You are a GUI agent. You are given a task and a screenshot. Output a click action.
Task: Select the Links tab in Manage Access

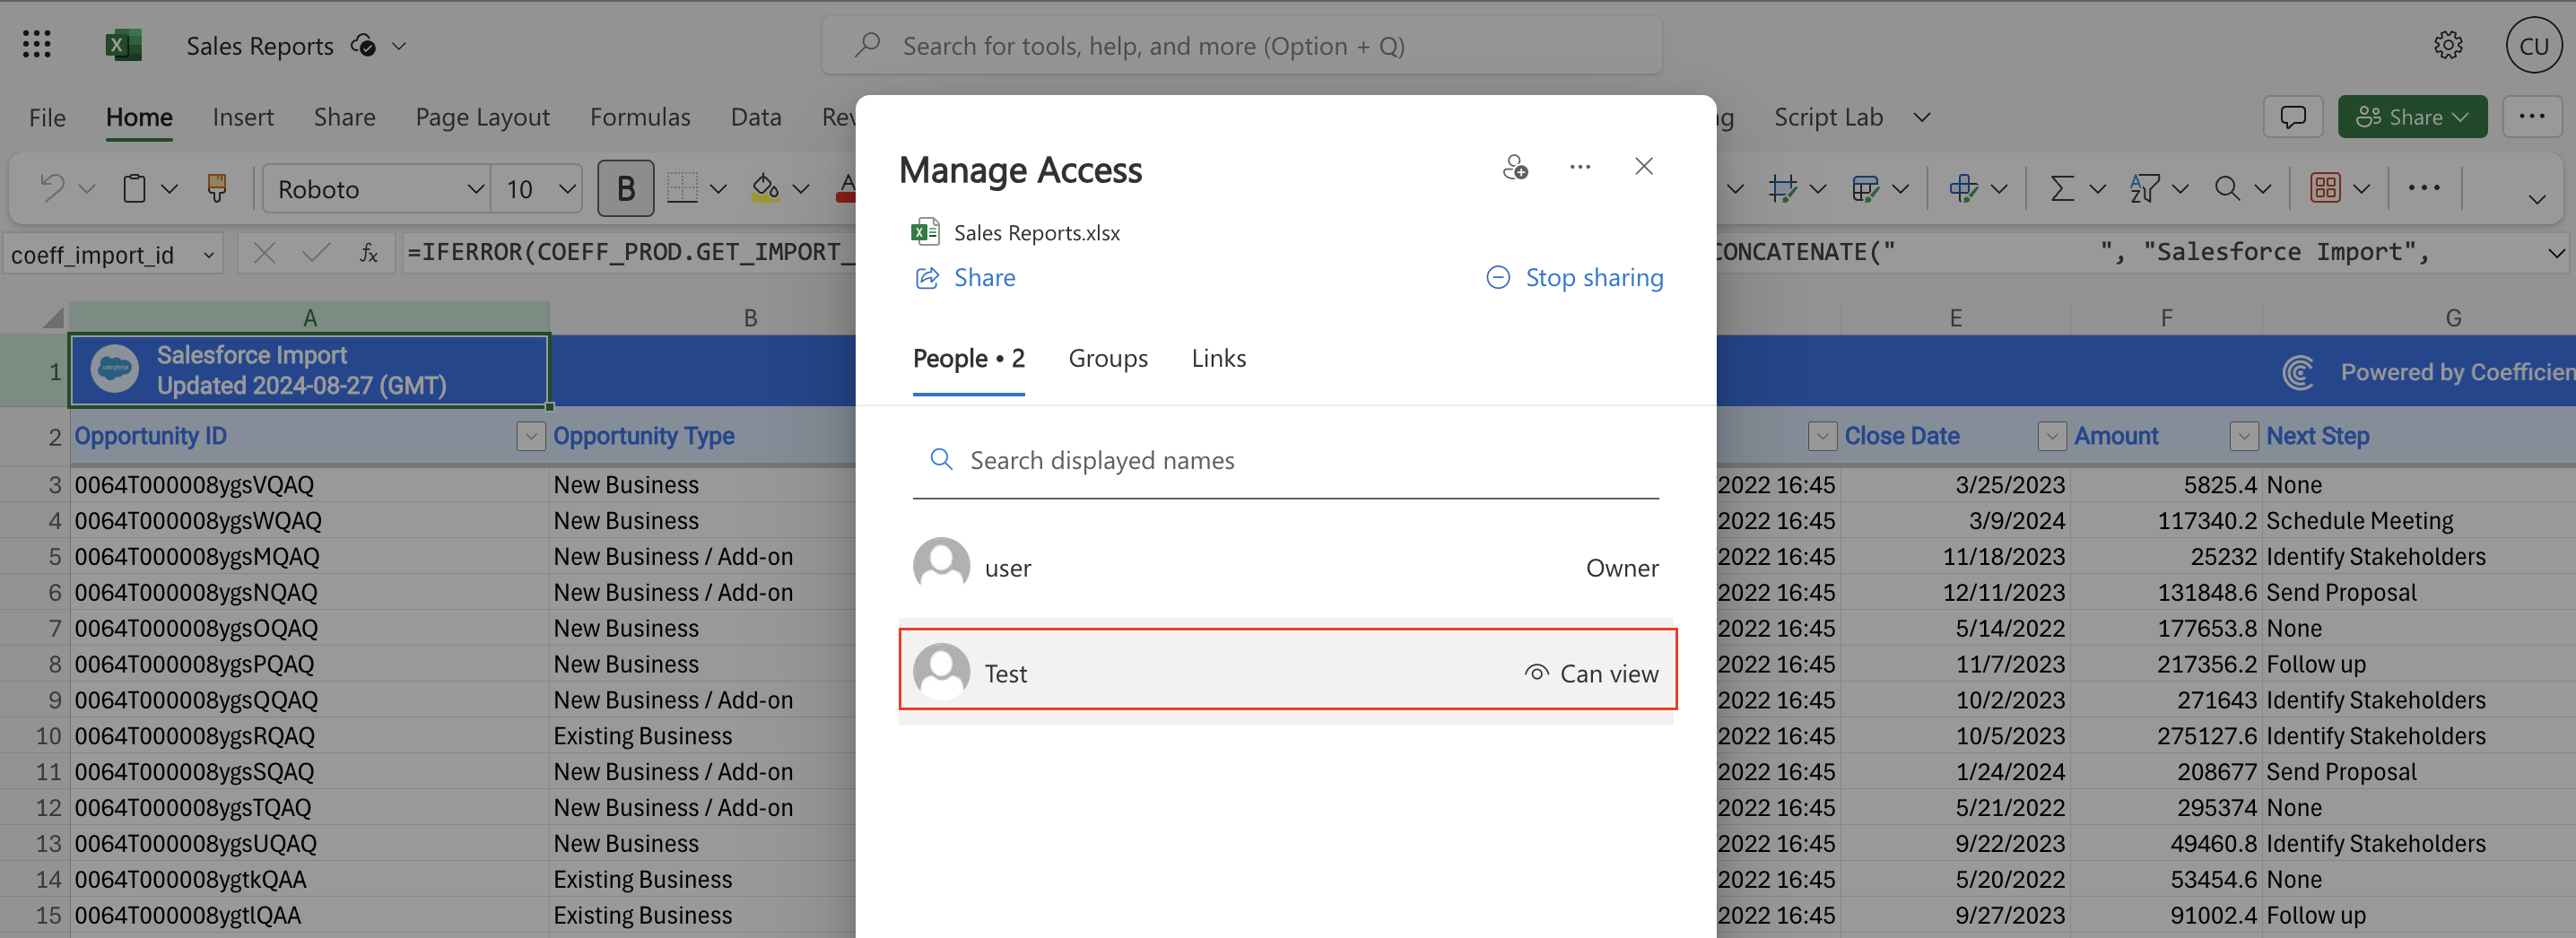coord(1218,358)
